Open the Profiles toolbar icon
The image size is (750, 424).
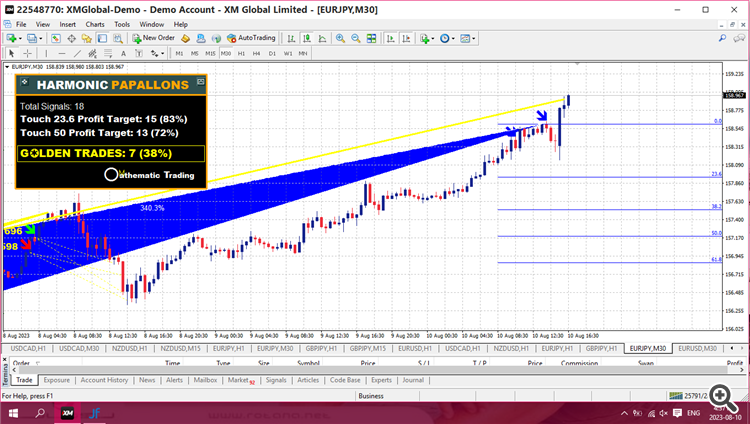pos(32,38)
